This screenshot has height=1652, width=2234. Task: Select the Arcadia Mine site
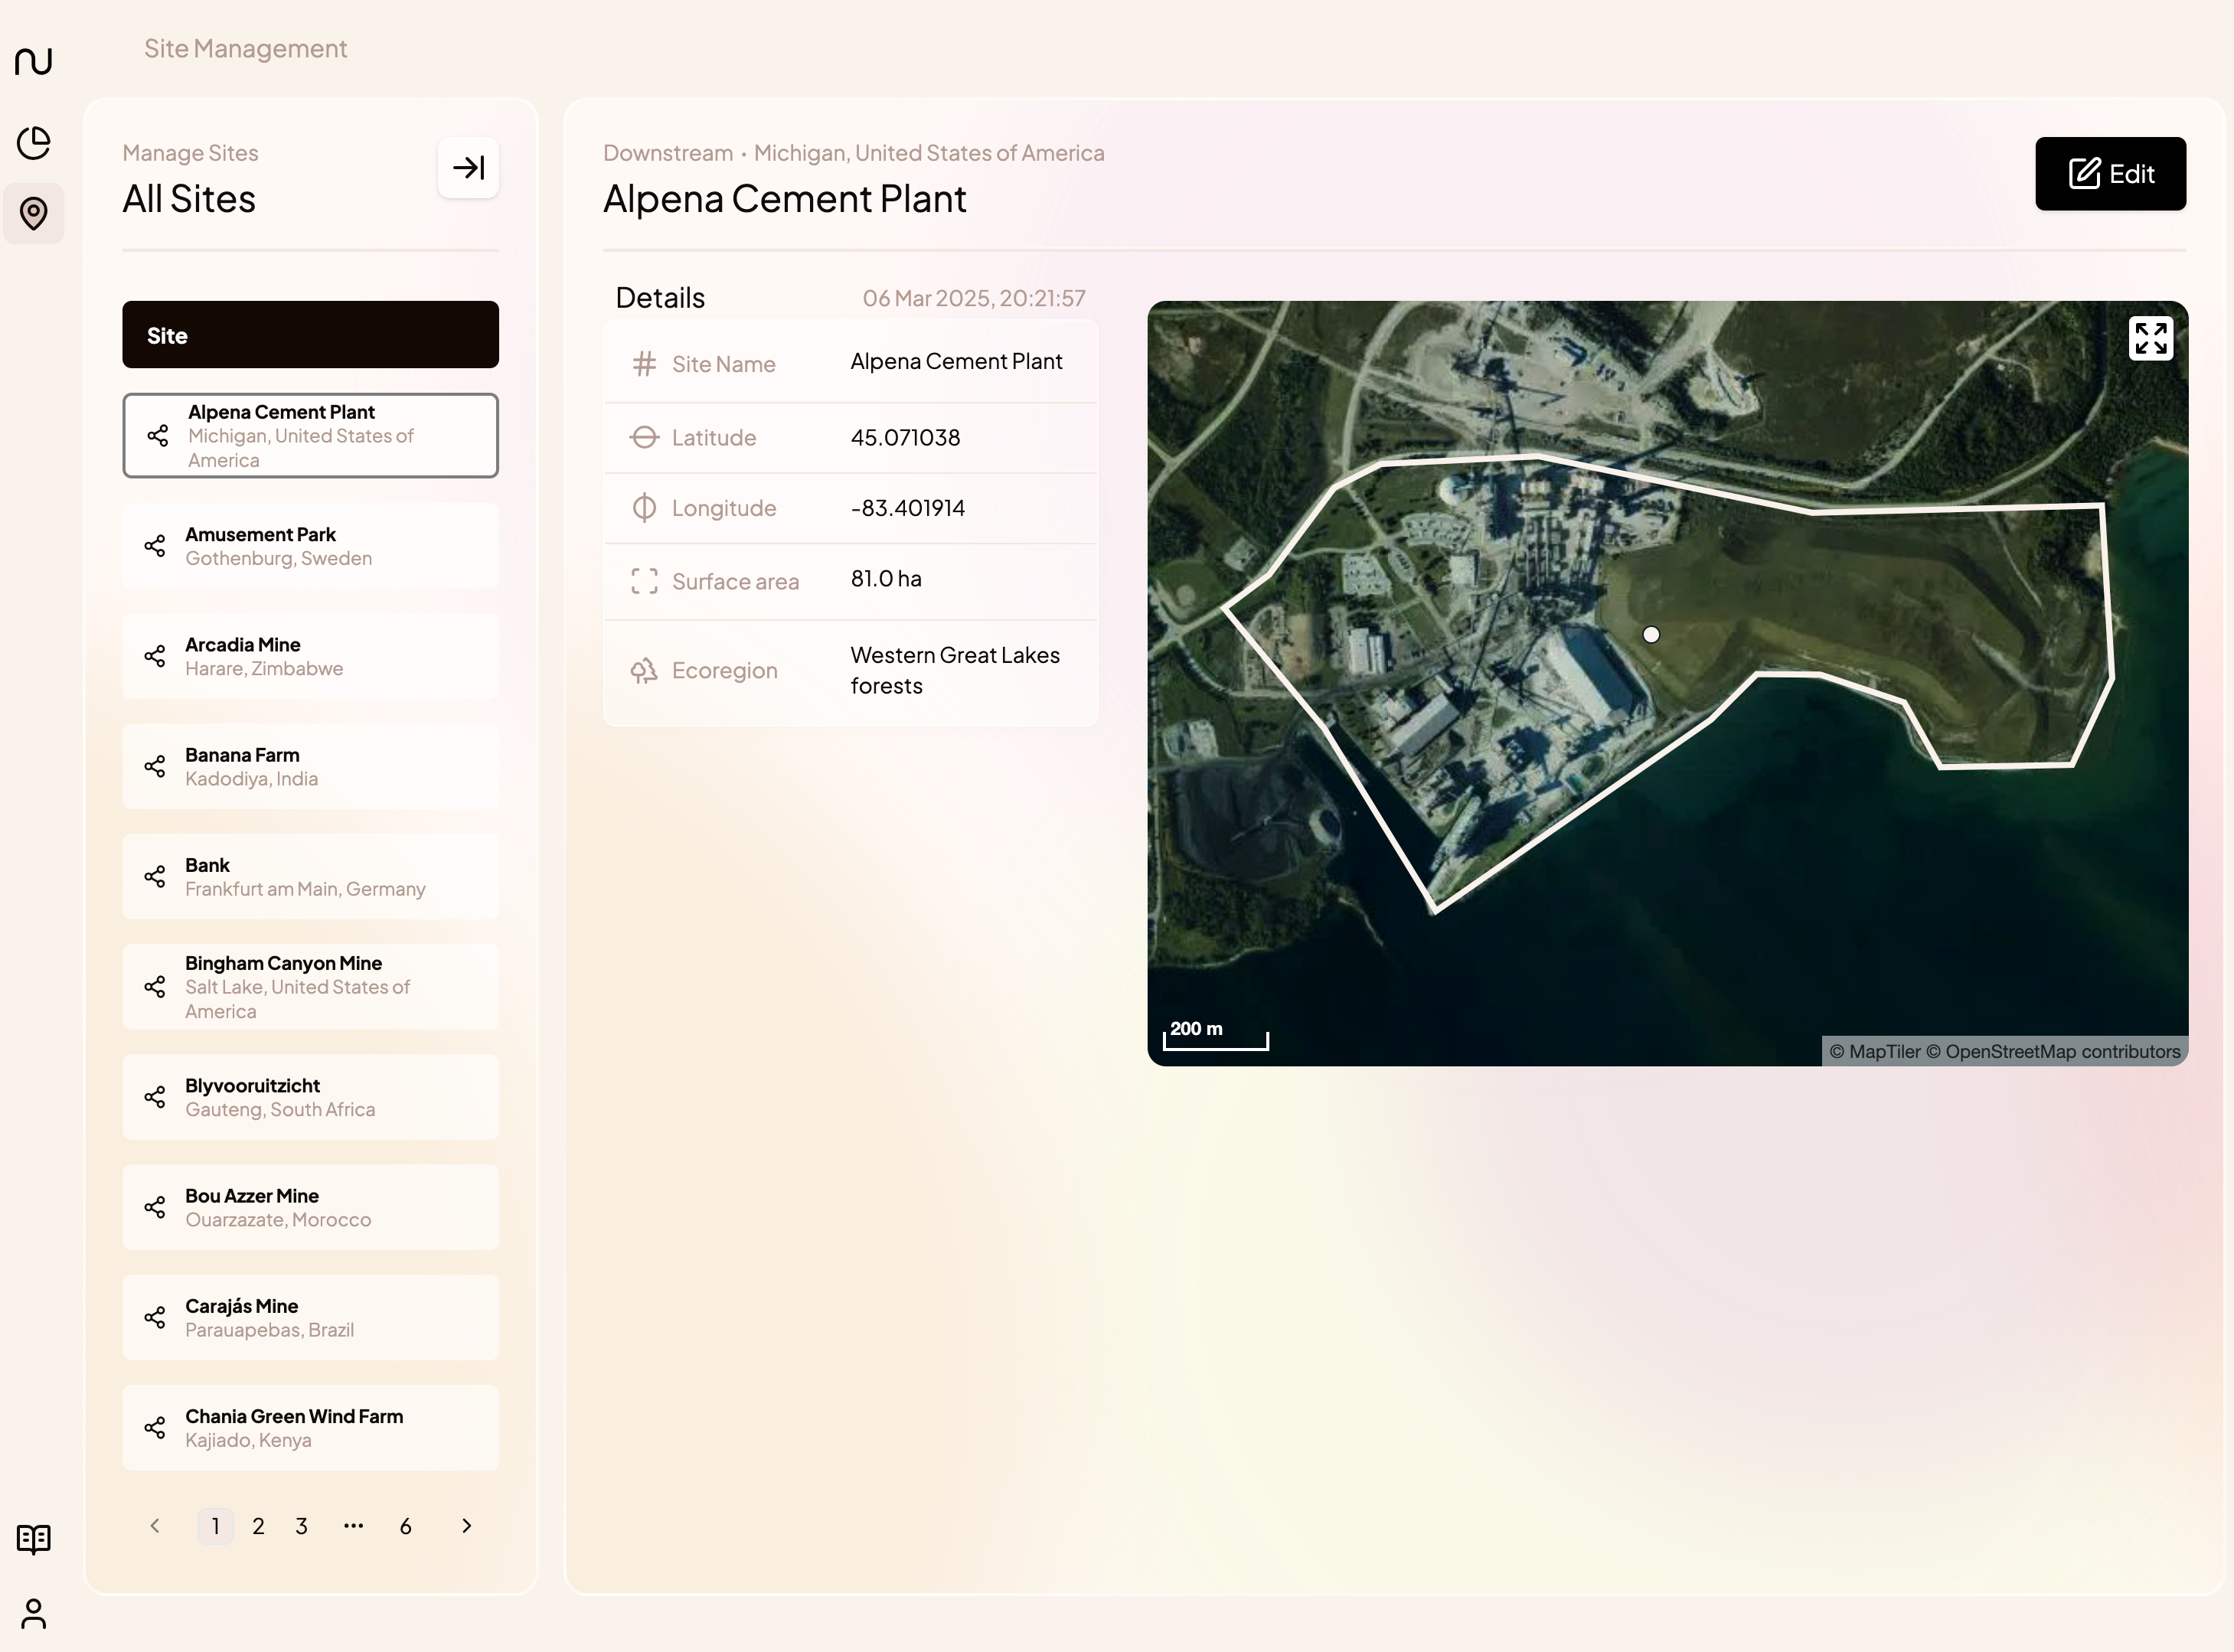(x=310, y=656)
